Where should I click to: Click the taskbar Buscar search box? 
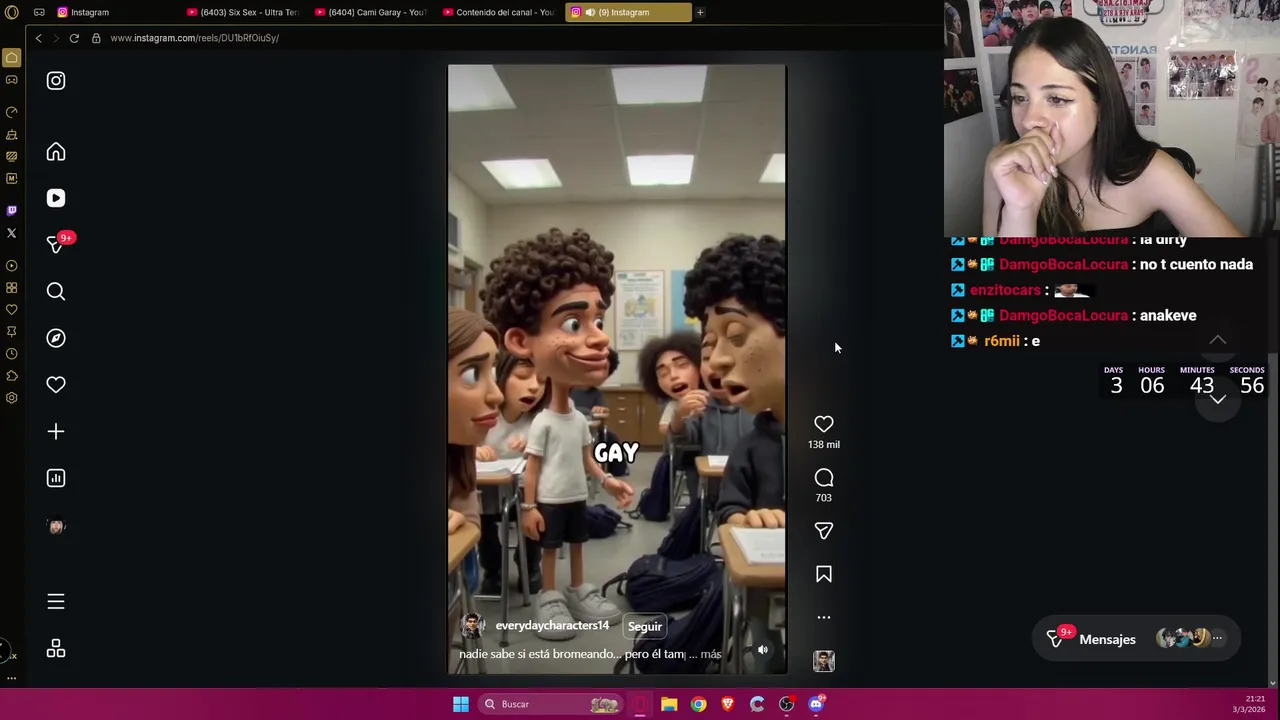550,704
